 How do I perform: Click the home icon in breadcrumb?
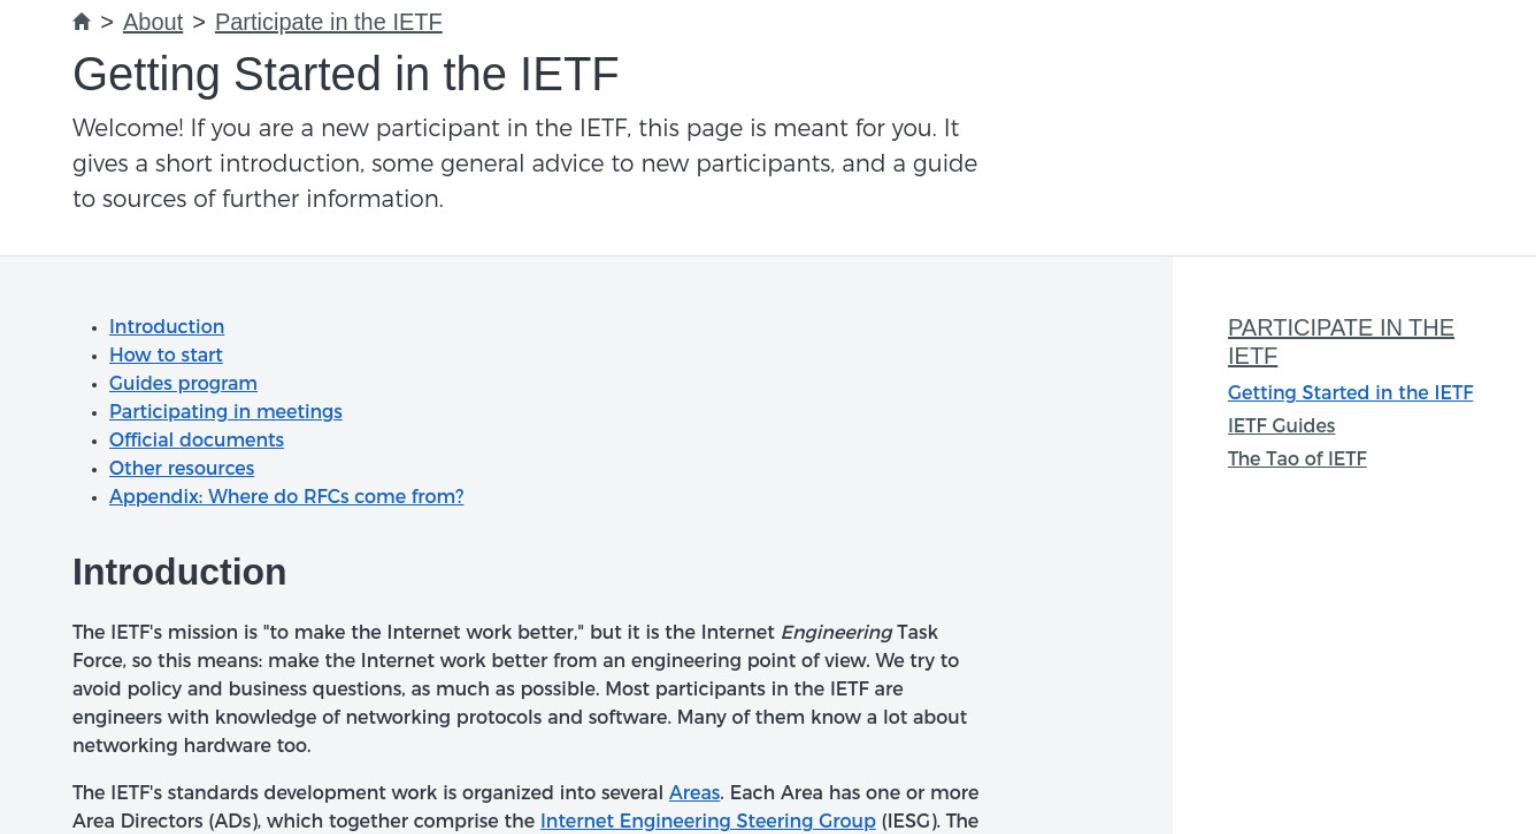(82, 22)
